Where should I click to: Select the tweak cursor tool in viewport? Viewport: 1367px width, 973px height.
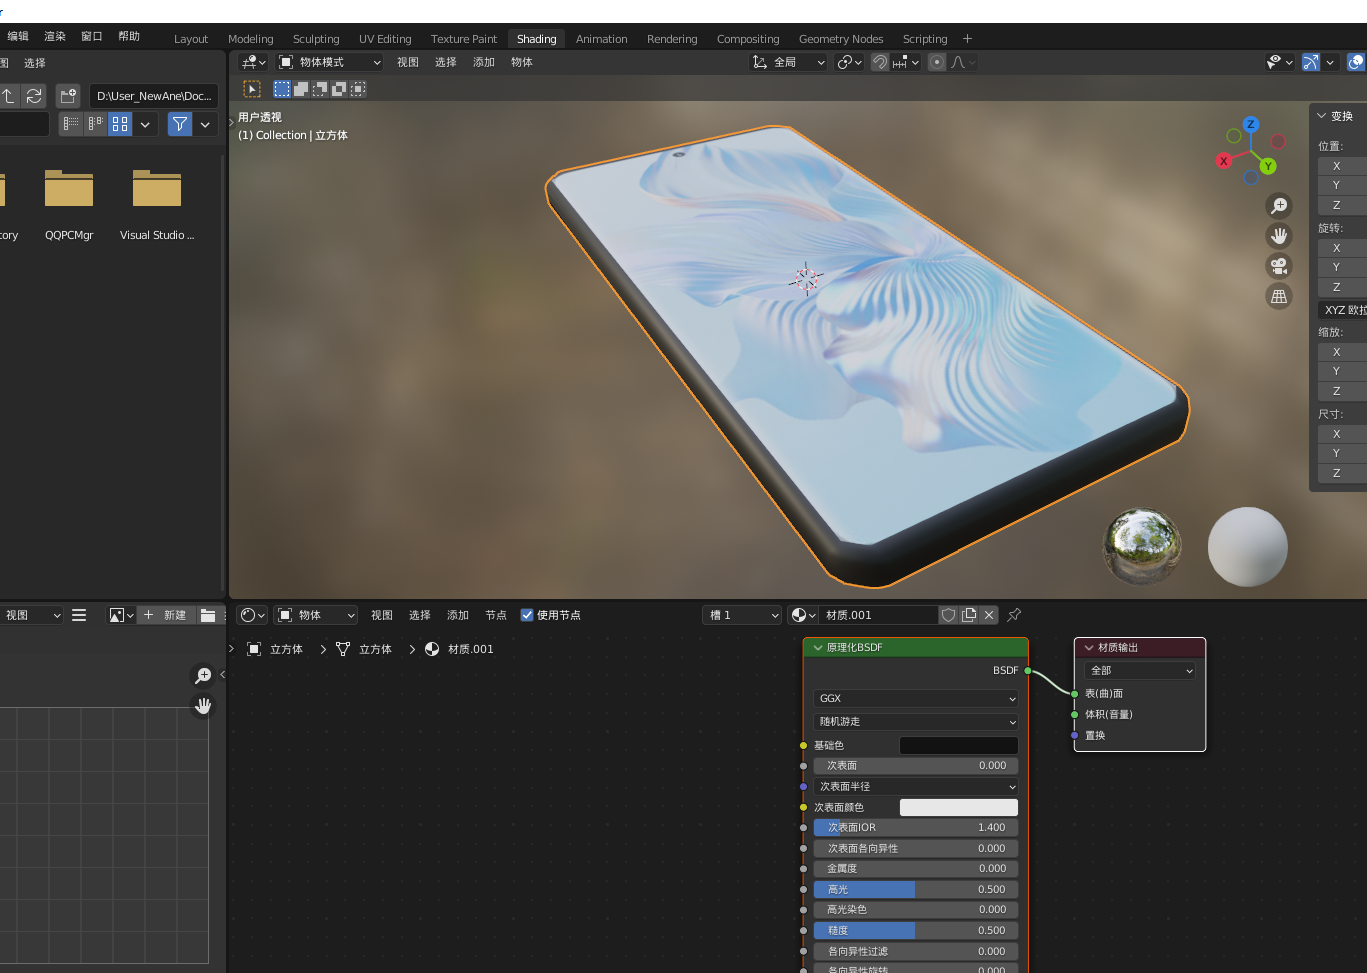coord(252,89)
